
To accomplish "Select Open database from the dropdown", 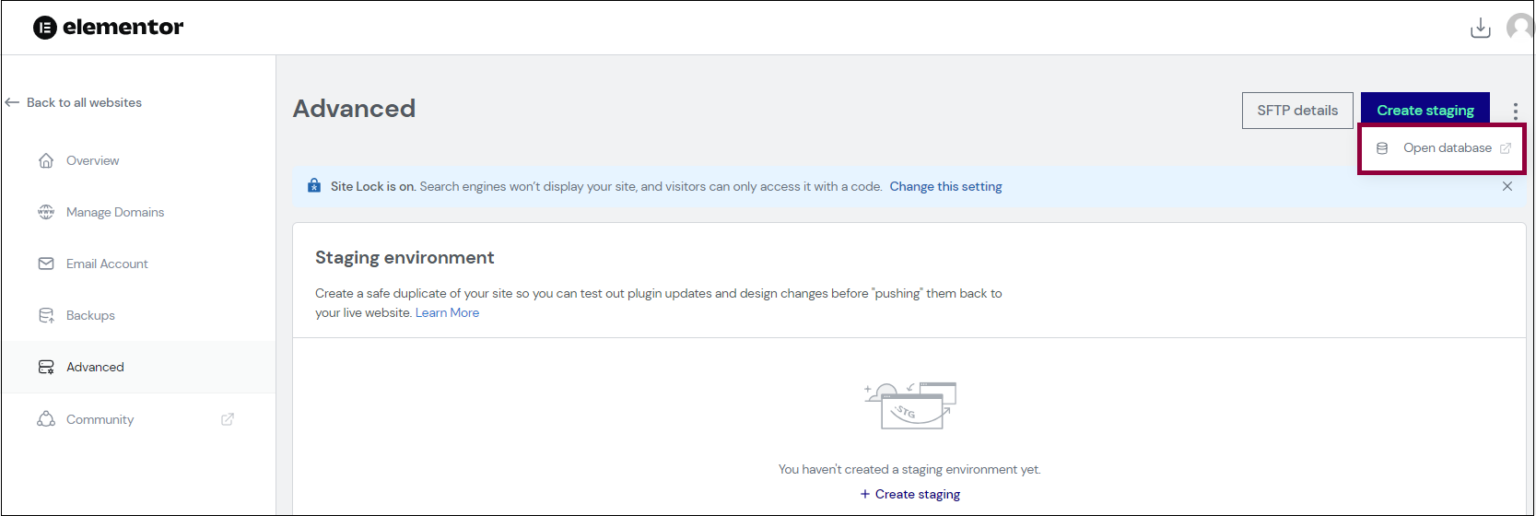I will click(1446, 148).
